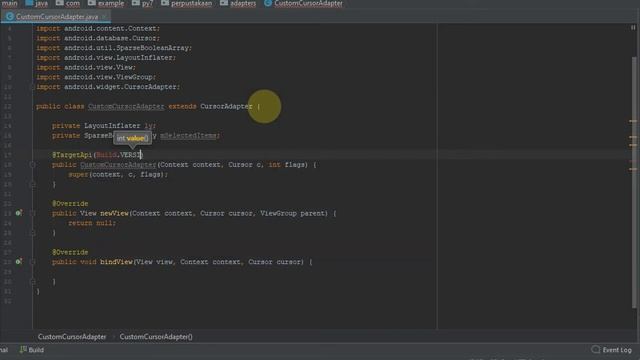
Task: Click the 'import android.widget.CursorAdapter' line
Action: [x=108, y=87]
